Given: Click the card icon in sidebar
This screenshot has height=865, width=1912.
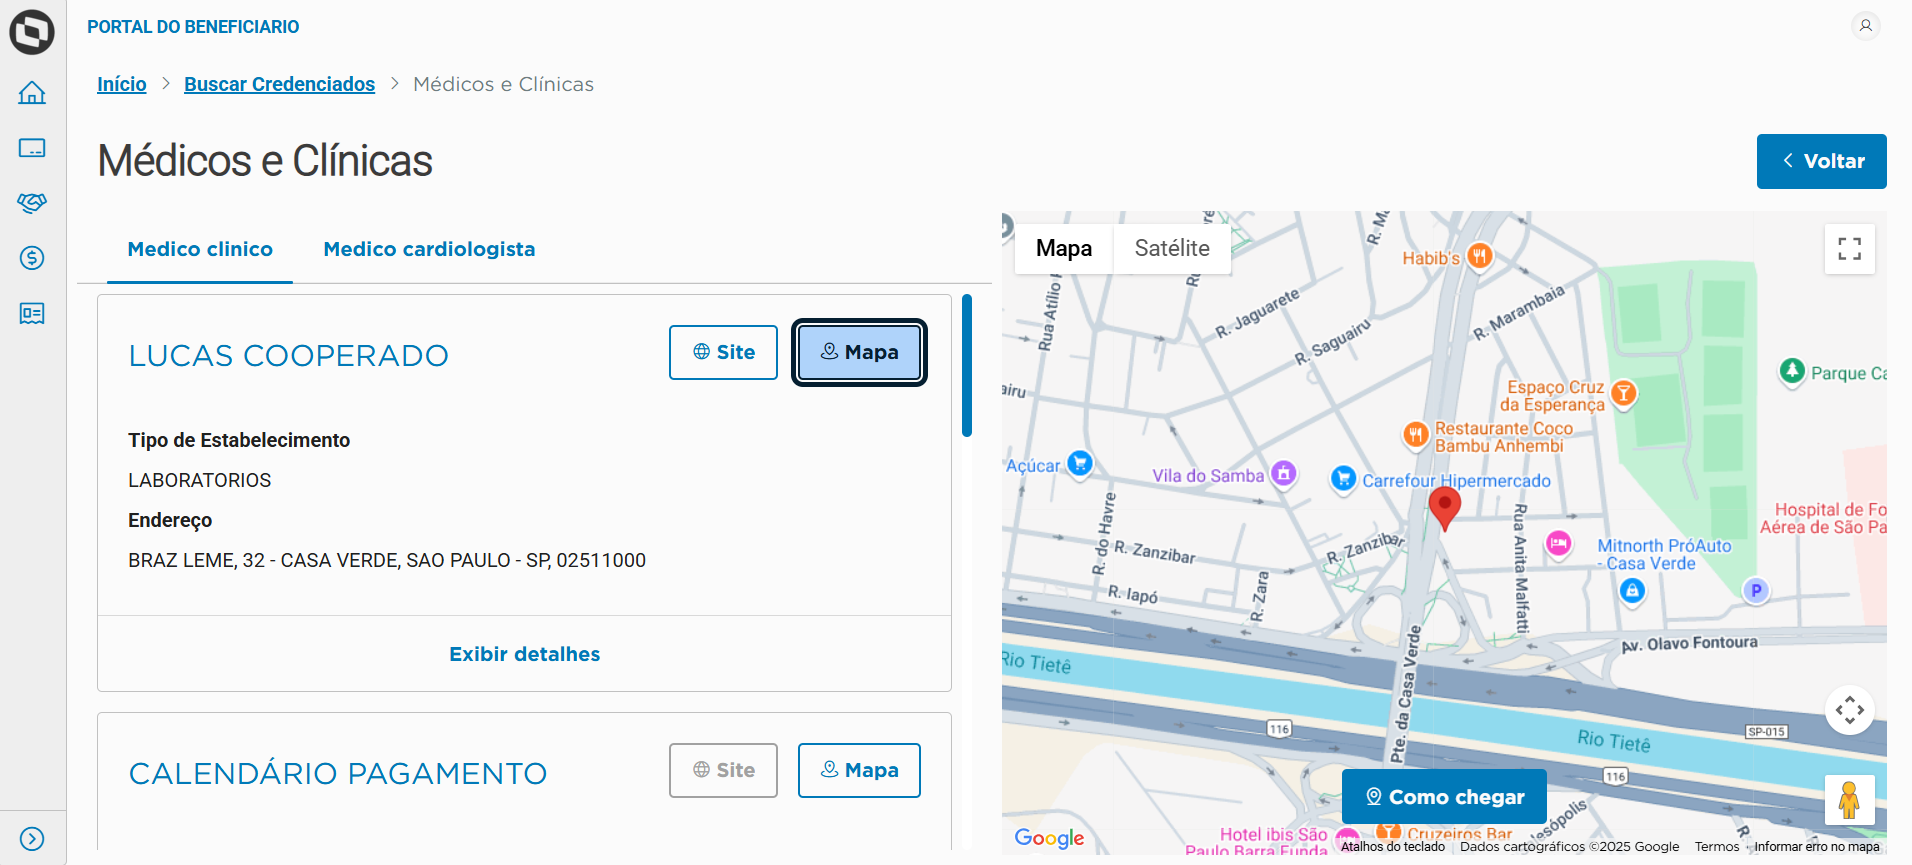Looking at the screenshot, I should point(32,148).
